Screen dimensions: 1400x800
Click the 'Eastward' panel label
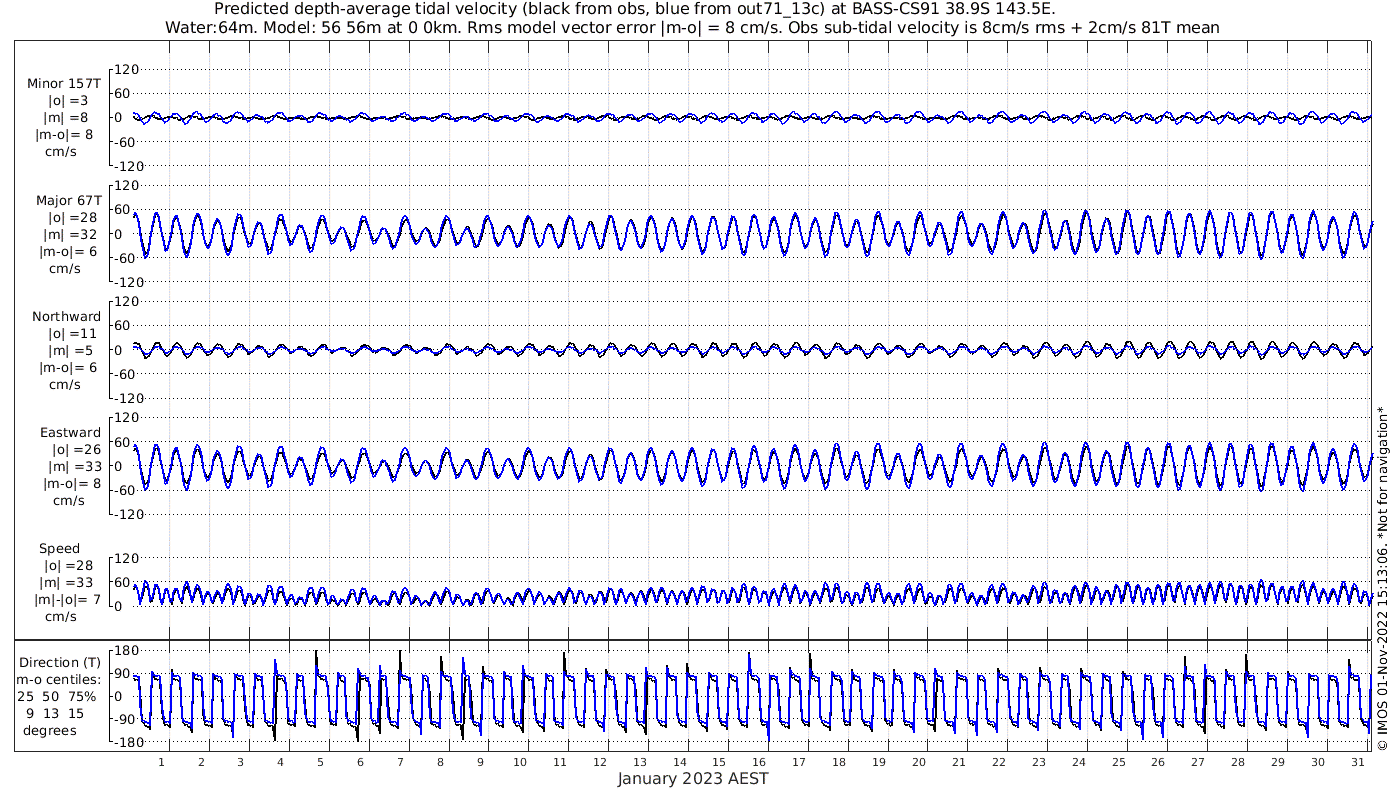[x=71, y=432]
